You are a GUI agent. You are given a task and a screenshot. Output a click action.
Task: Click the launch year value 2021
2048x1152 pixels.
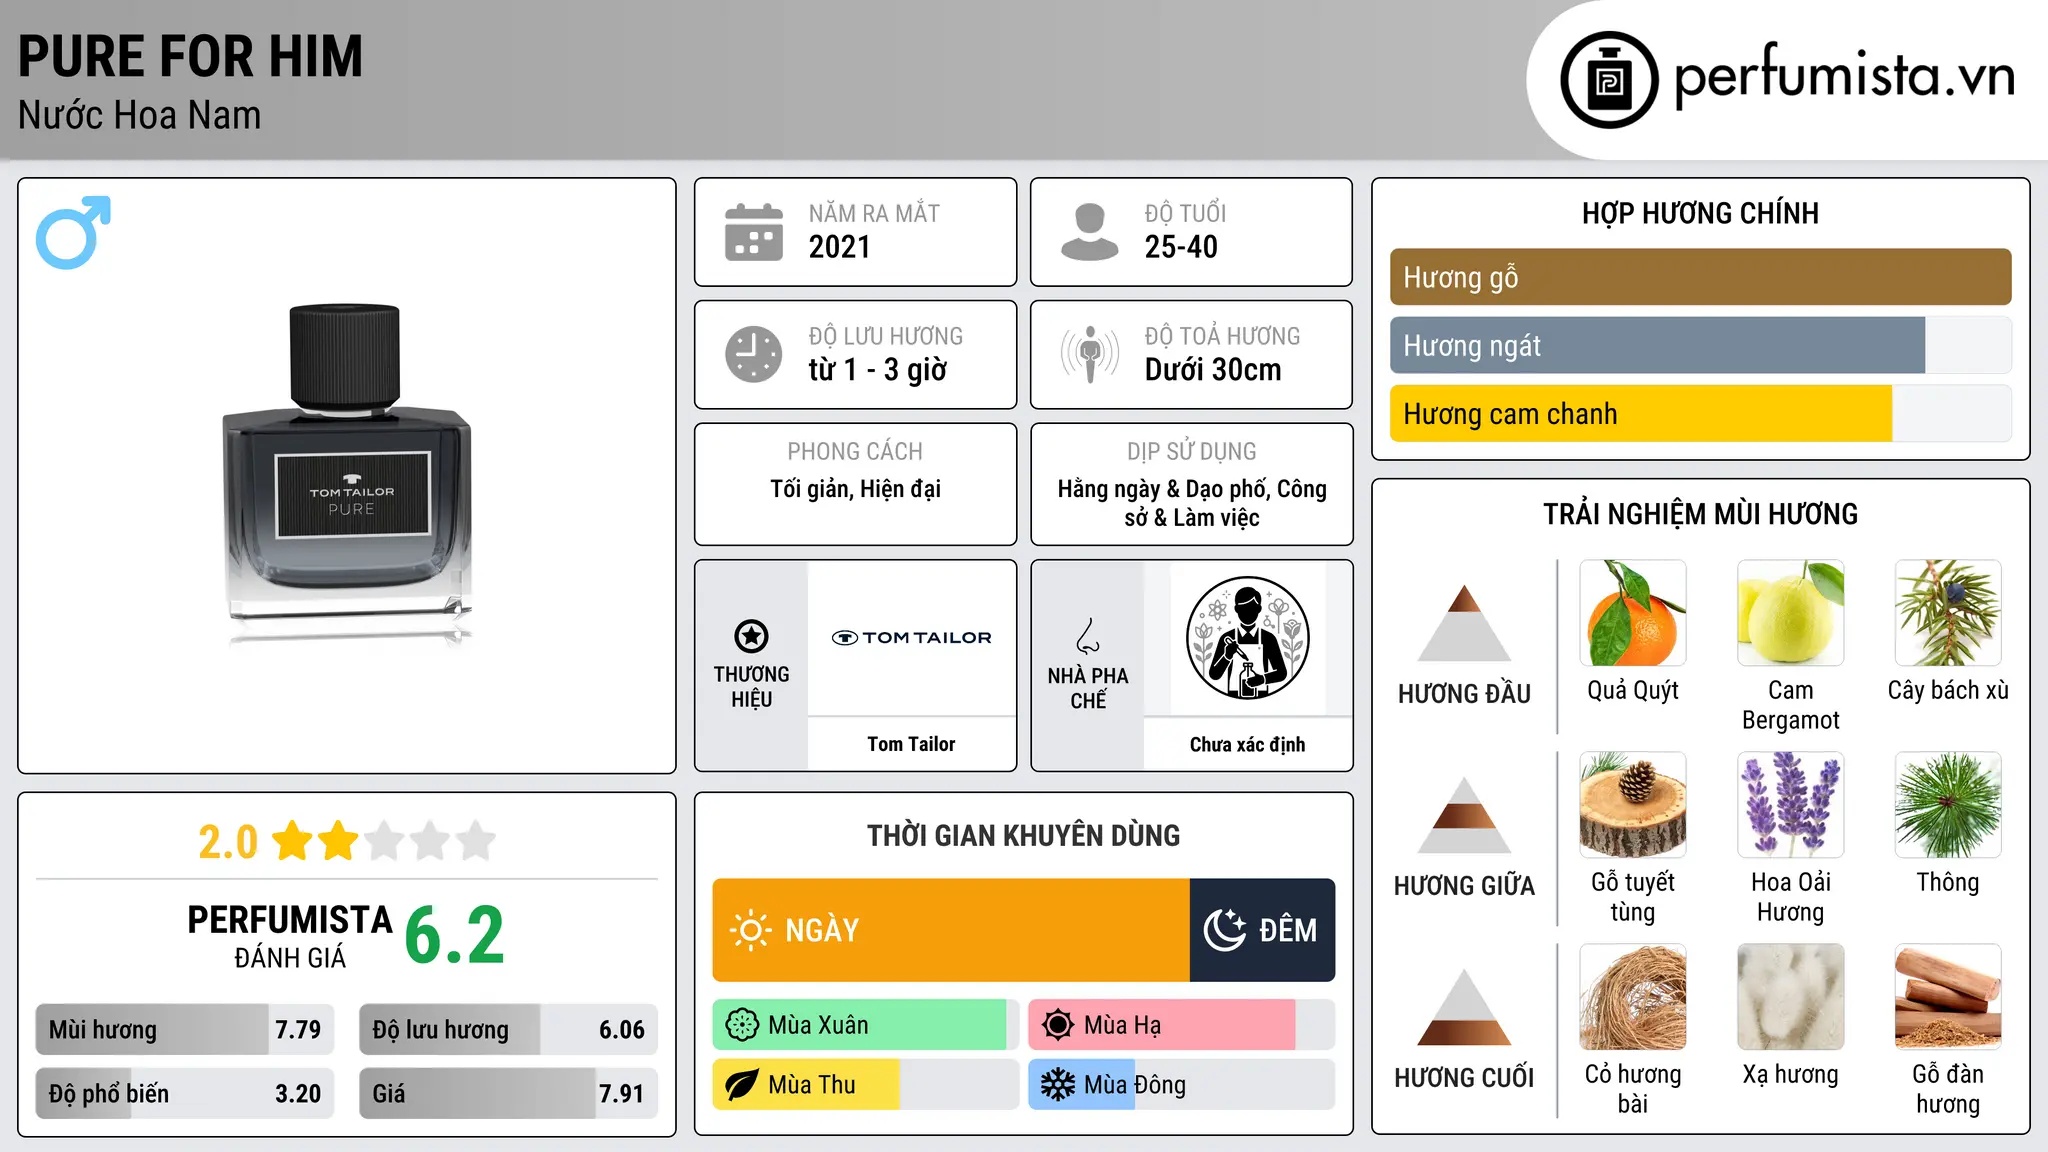tap(839, 247)
